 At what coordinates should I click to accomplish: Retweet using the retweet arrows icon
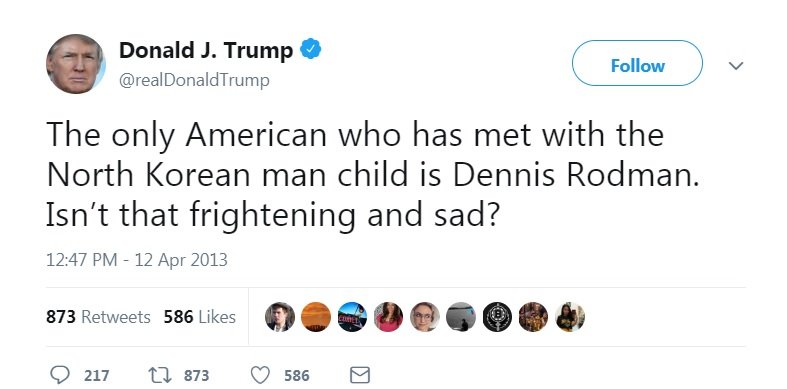click(159, 375)
